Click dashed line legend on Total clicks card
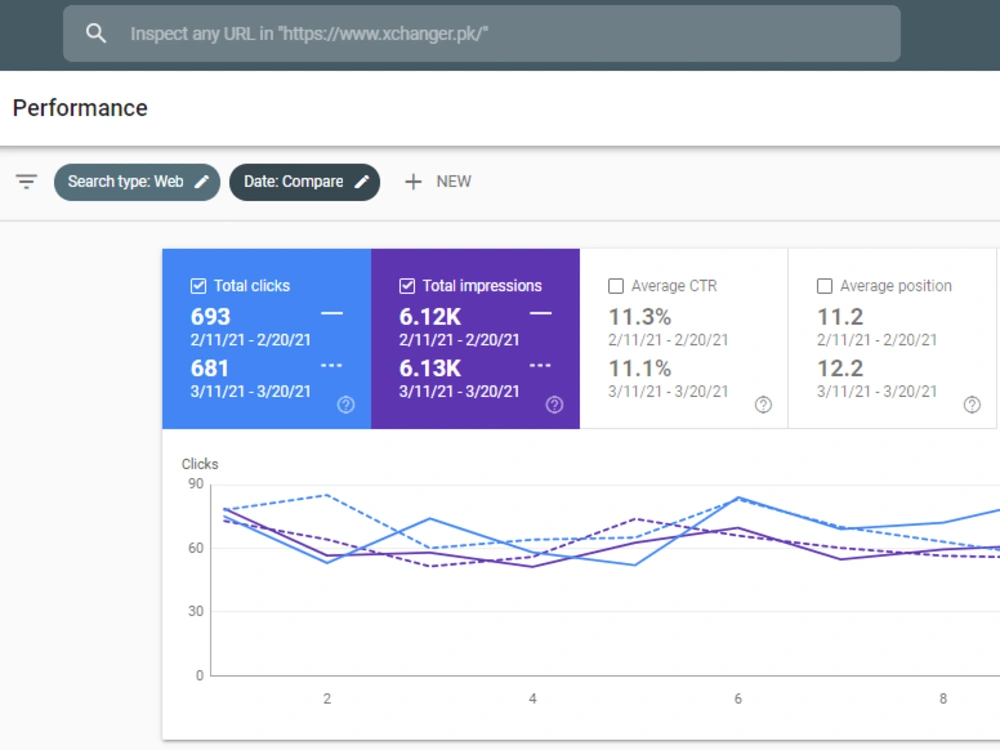1000x750 pixels. (x=332, y=365)
